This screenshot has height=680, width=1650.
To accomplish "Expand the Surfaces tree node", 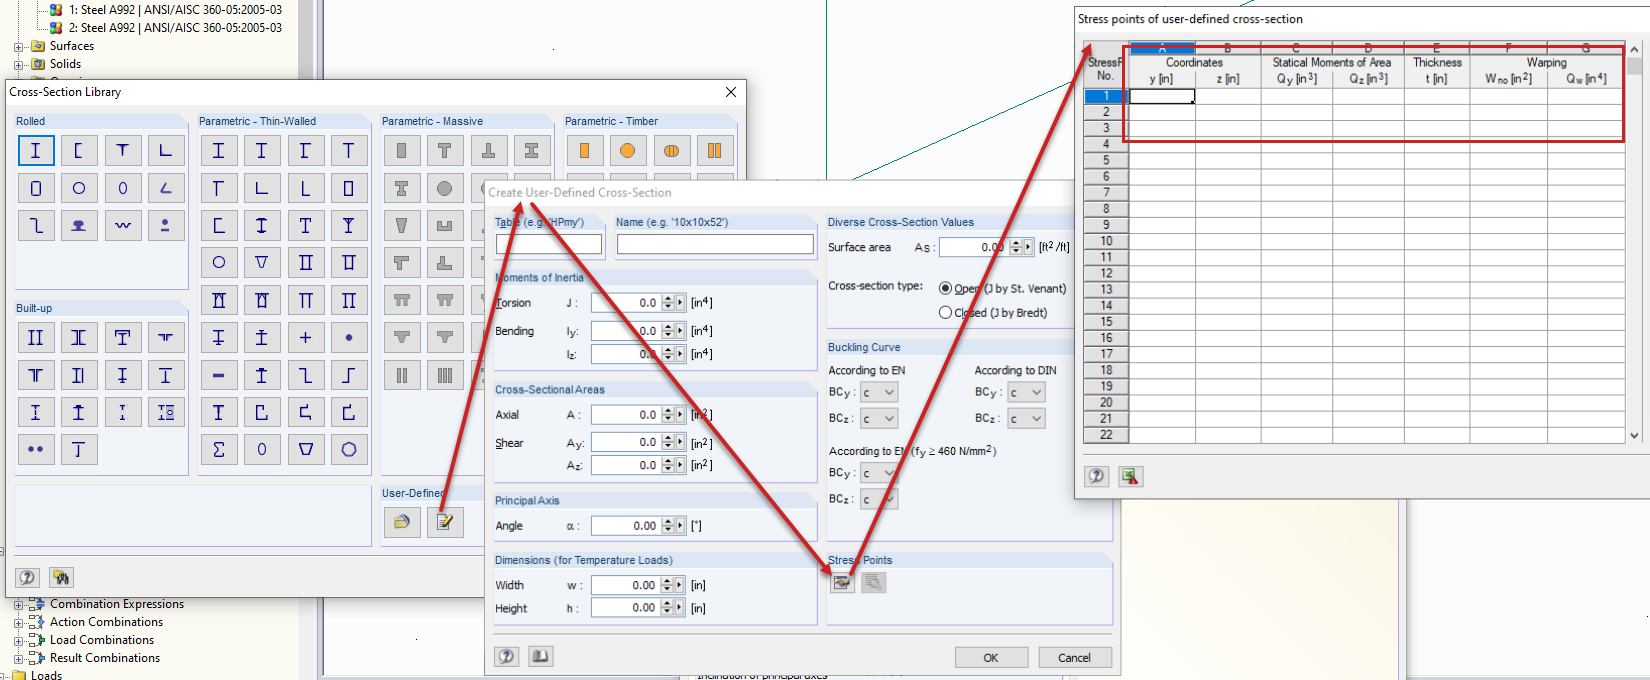I will pyautogui.click(x=18, y=47).
